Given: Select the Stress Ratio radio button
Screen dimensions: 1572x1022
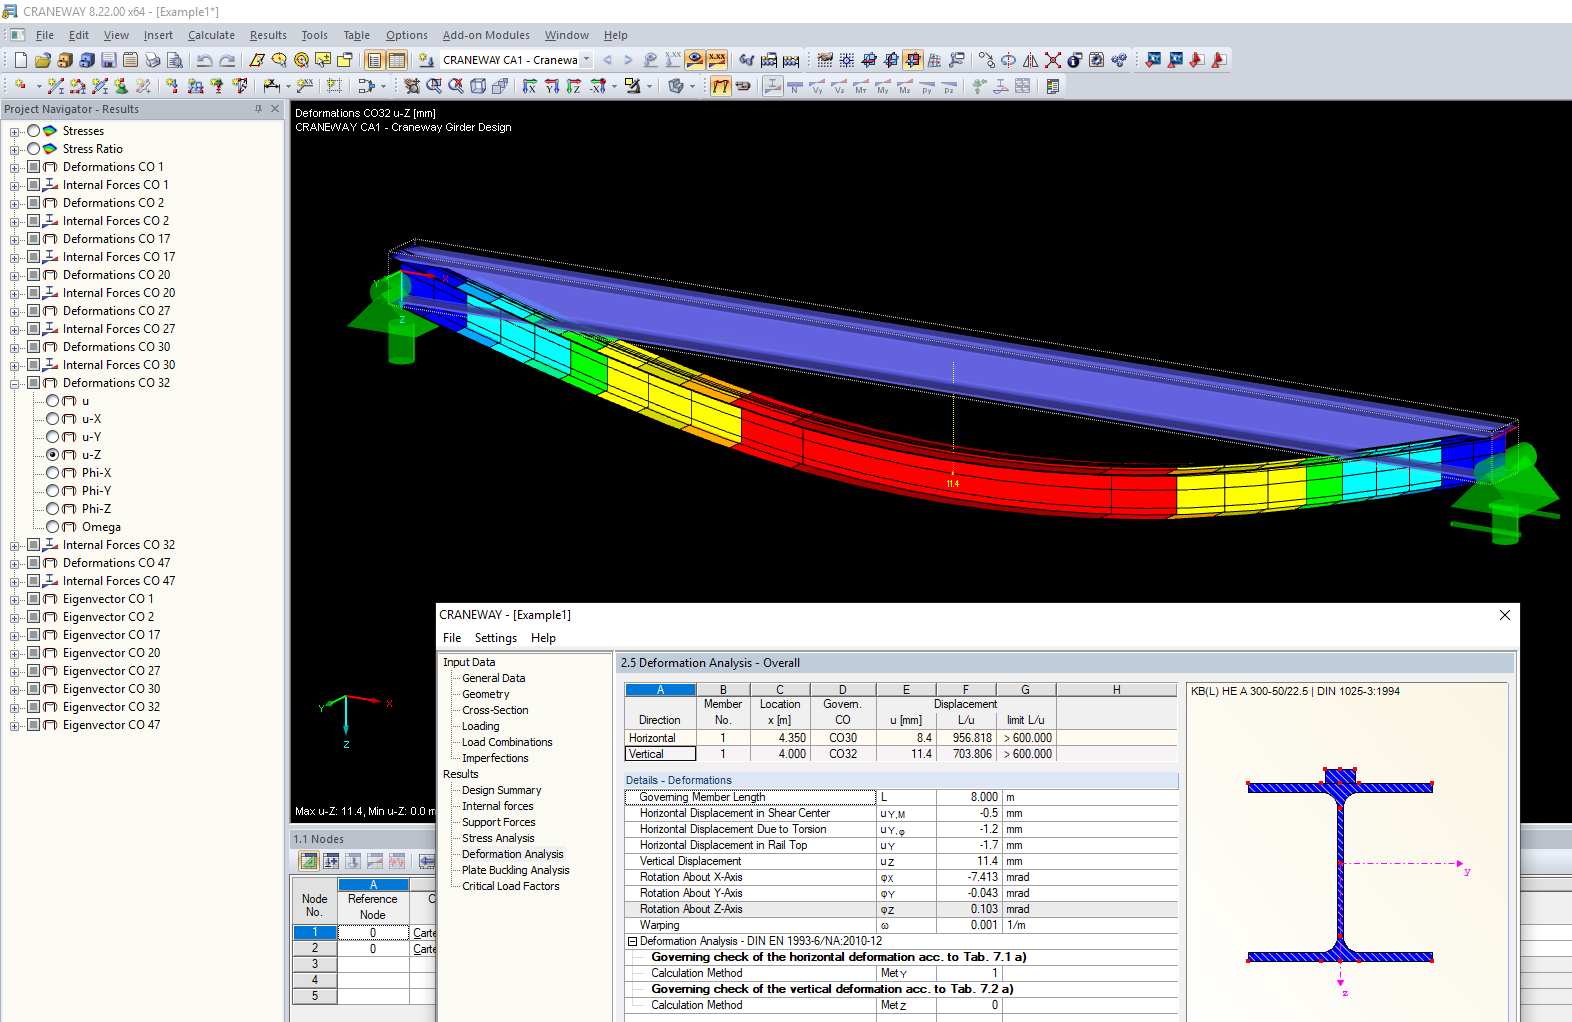Looking at the screenshot, I should pos(34,149).
